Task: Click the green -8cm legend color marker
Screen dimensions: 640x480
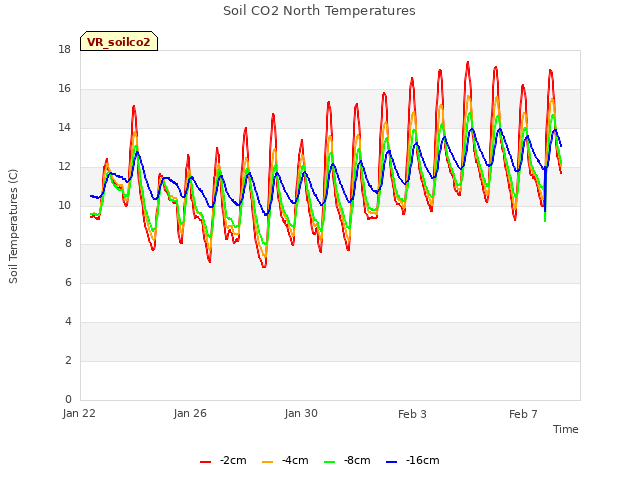Action: click(x=329, y=462)
